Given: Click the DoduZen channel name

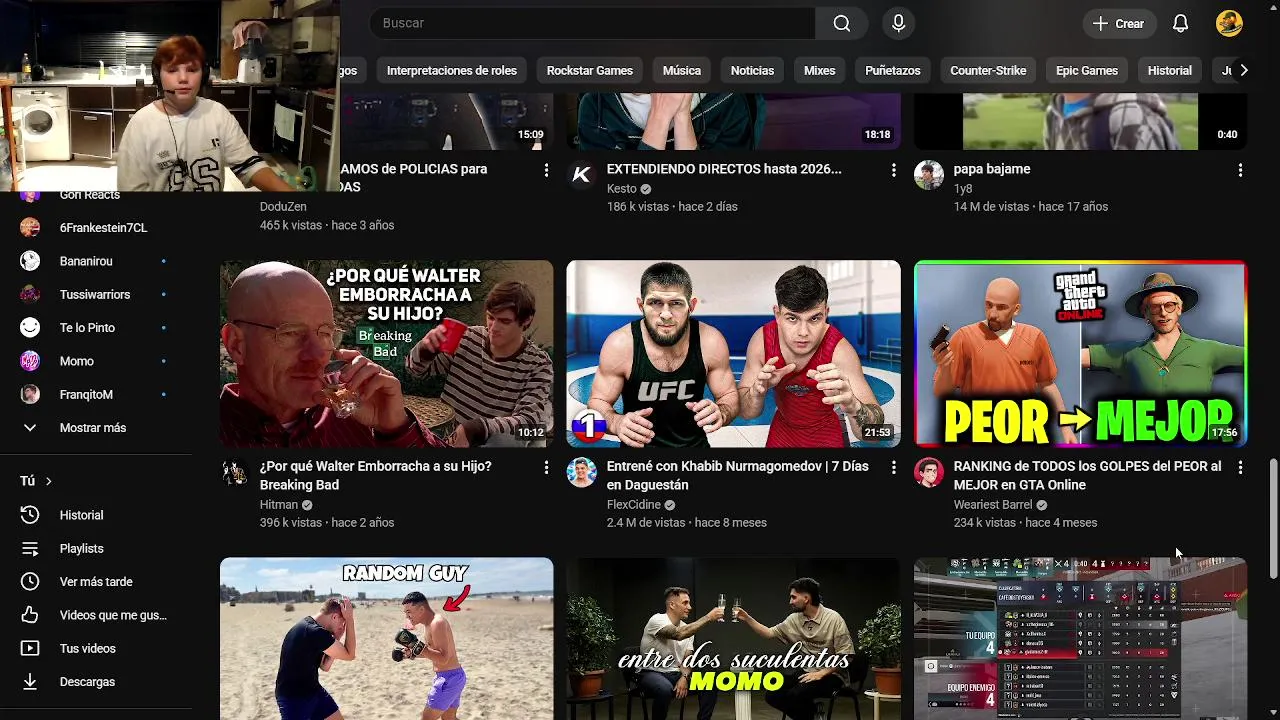Looking at the screenshot, I should click(x=283, y=207).
